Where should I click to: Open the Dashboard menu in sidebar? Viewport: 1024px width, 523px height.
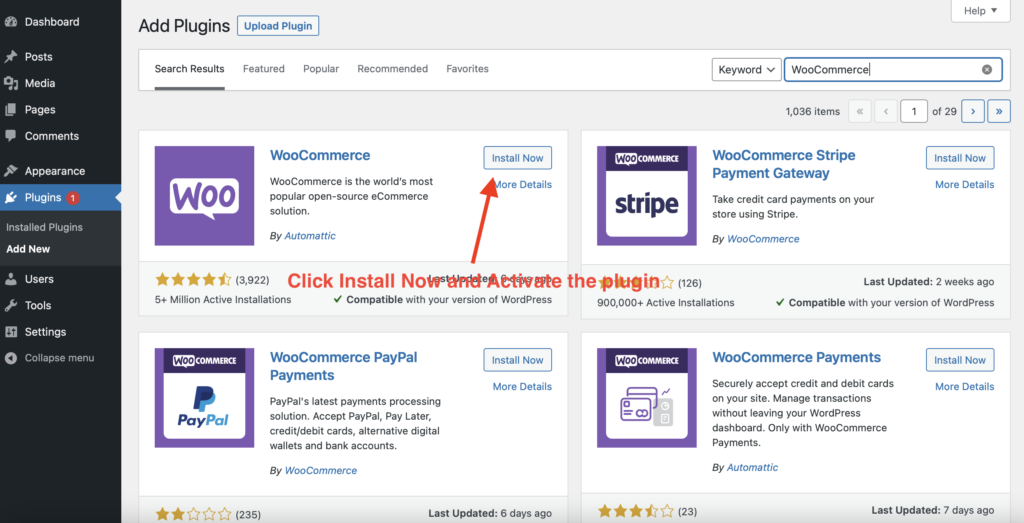[52, 21]
